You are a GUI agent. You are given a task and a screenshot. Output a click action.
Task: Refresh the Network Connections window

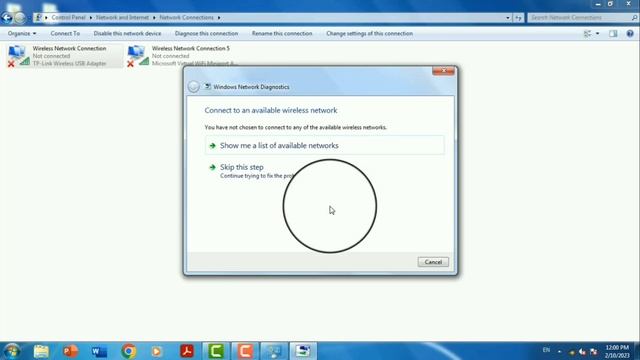pyautogui.click(x=518, y=18)
